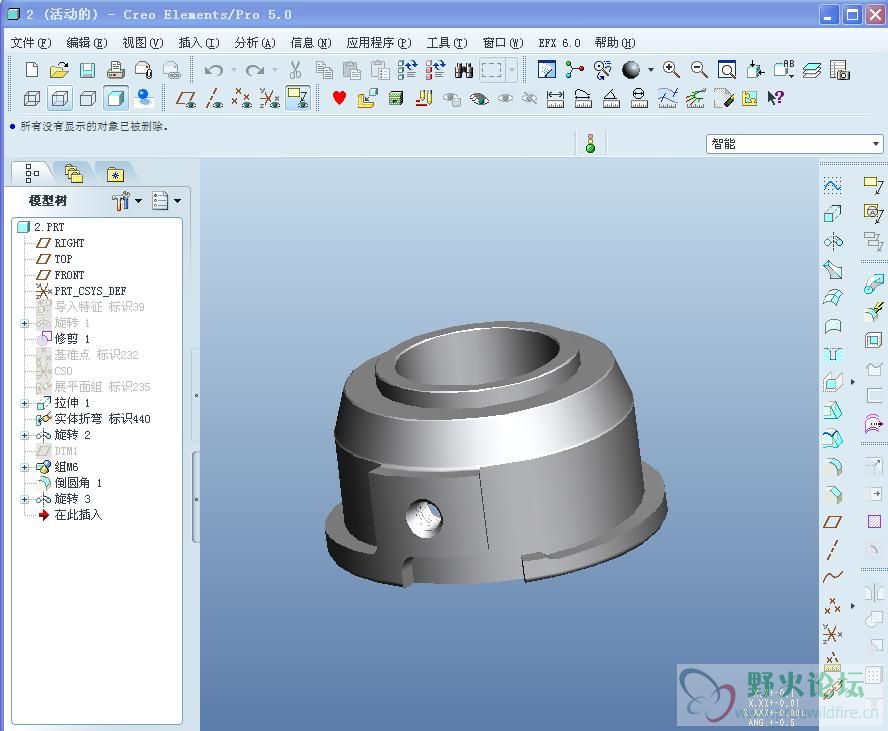Select the Wireframe display icon
The width and height of the screenshot is (888, 731).
tap(32, 99)
